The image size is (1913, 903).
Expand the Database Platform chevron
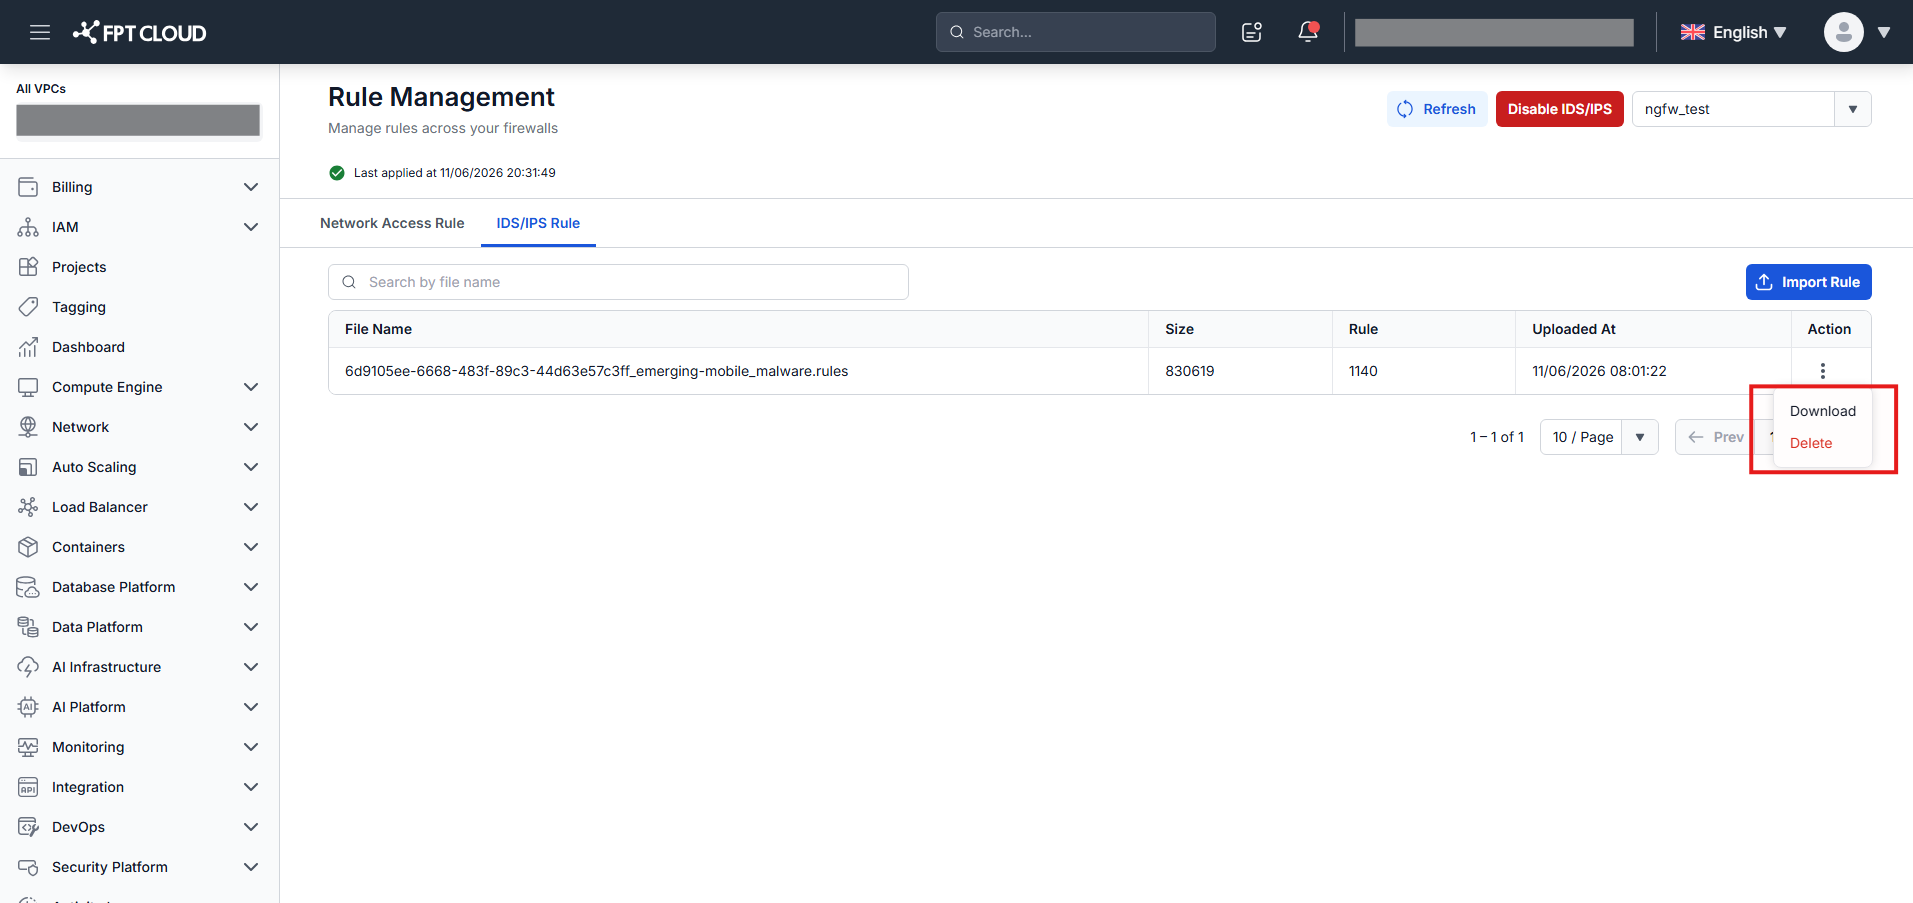(251, 587)
